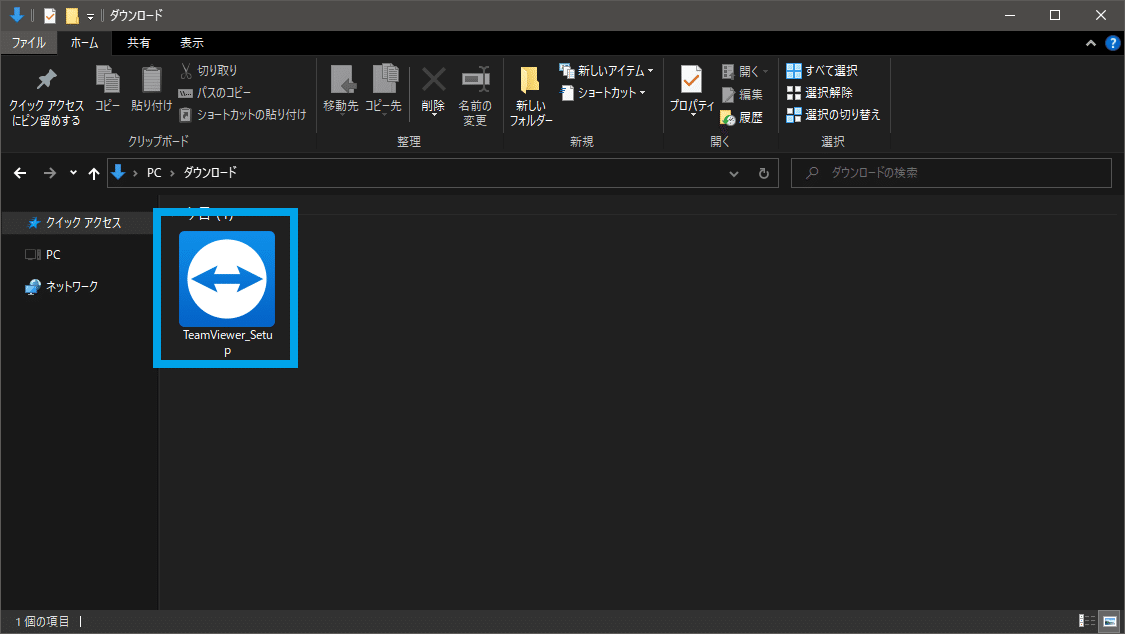Click Pin to Quick Access icon
The width and height of the screenshot is (1125, 634).
(46, 96)
